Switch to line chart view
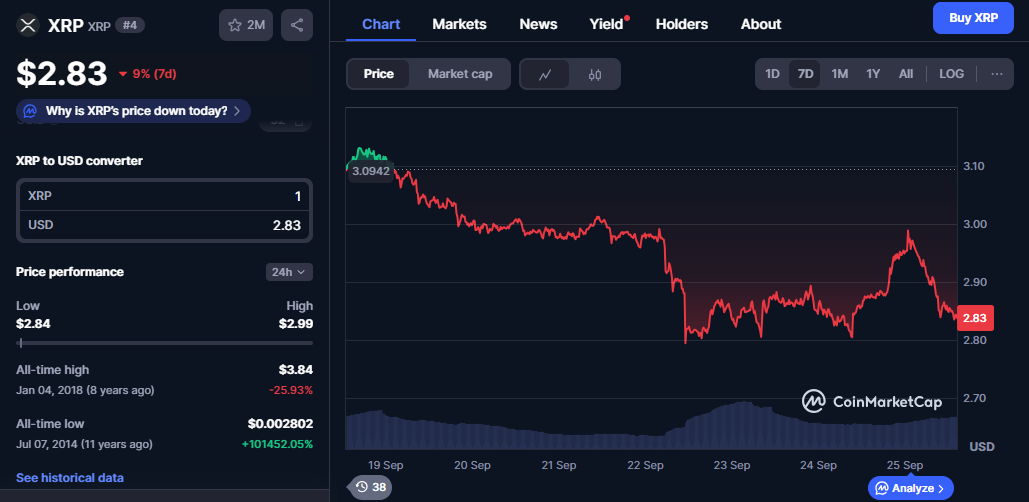1029x502 pixels. (545, 74)
